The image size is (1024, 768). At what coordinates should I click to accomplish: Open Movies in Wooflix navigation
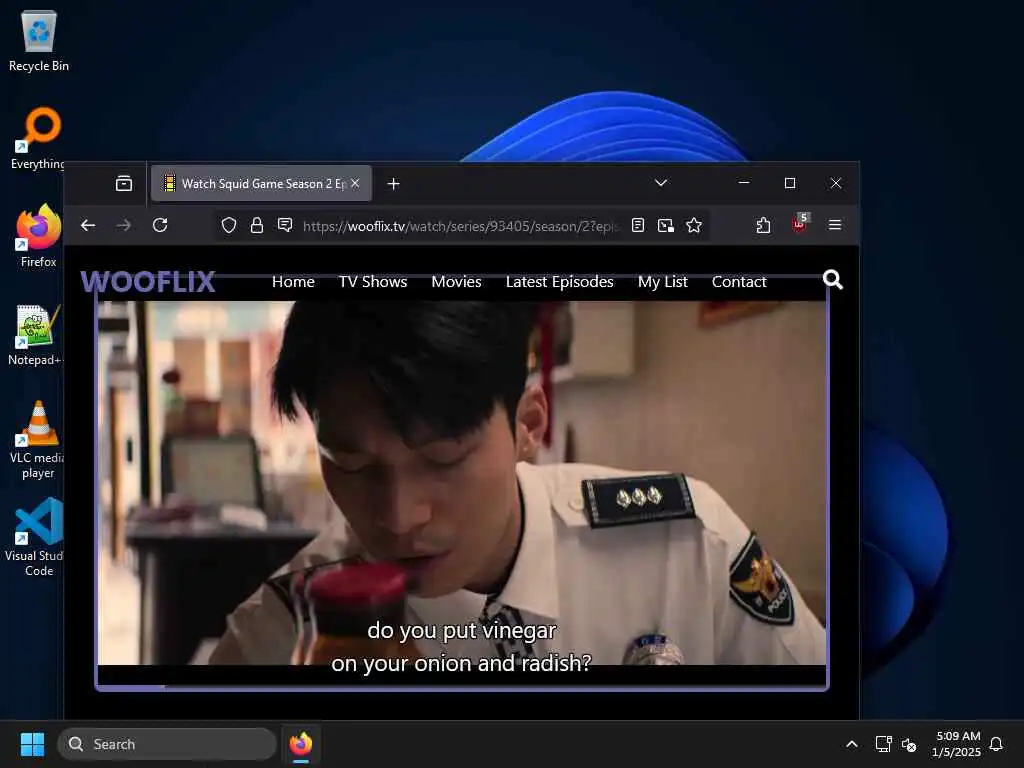pos(456,281)
